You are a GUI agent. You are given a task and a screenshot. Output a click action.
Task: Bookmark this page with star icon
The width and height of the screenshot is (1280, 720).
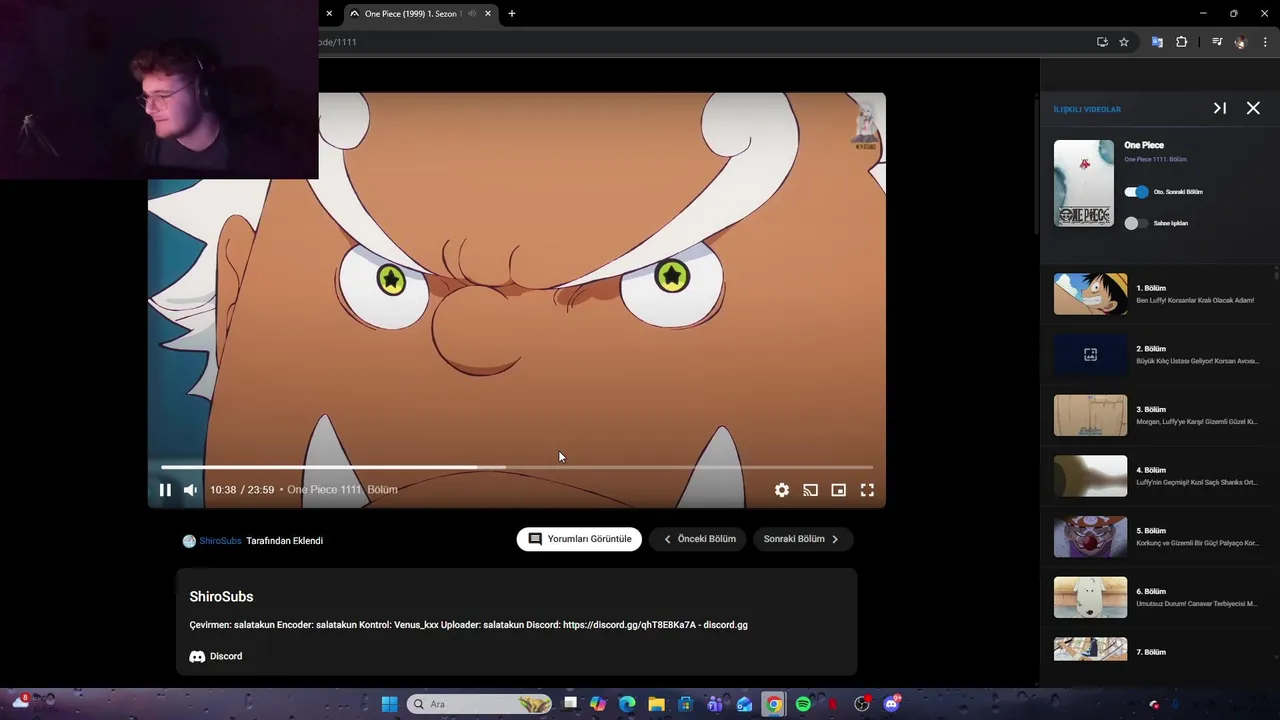click(x=1124, y=42)
